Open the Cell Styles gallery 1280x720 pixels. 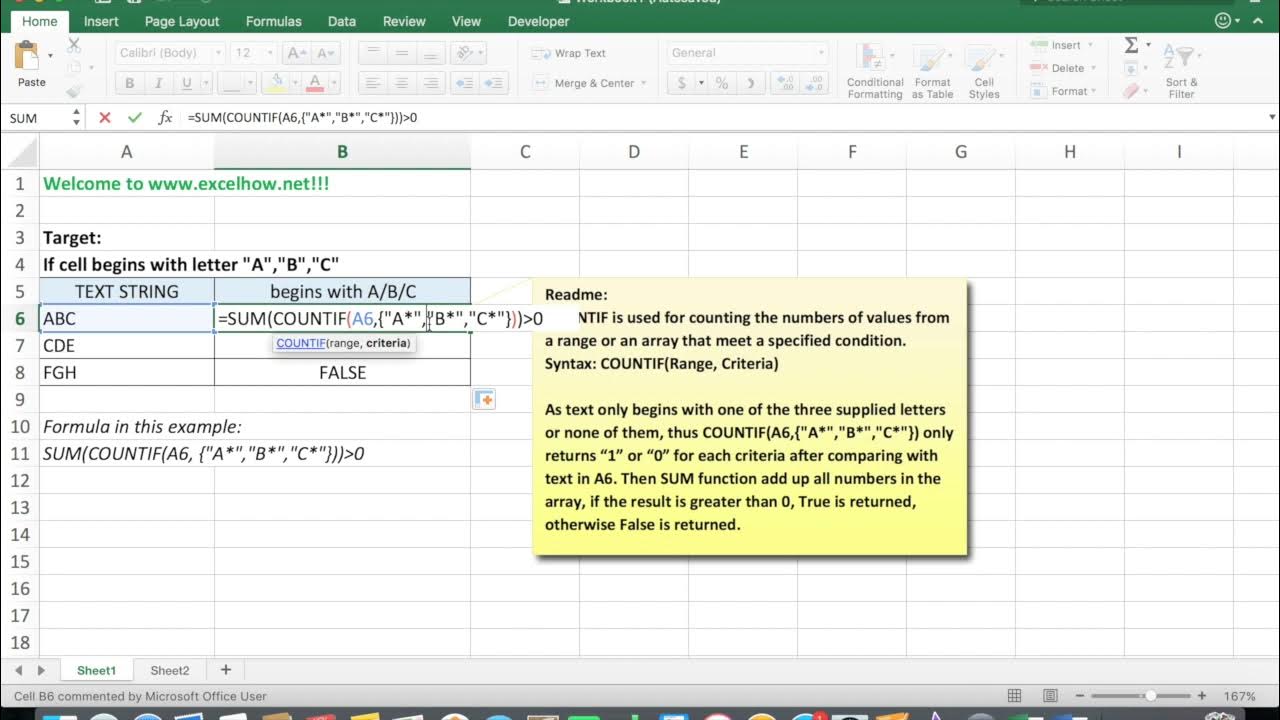[984, 72]
